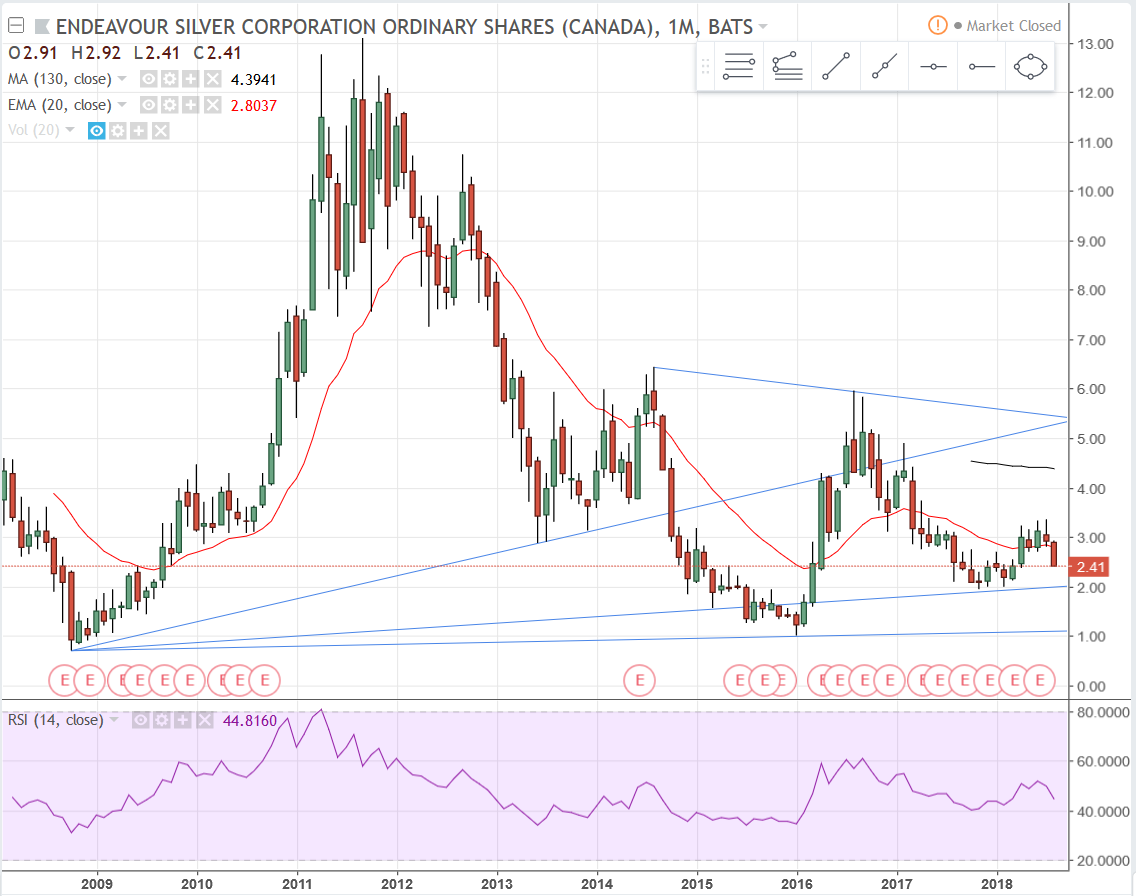Screen dimensions: 1136x896
Task: Click plus icon on RSI (14, close) row
Action: click(183, 720)
